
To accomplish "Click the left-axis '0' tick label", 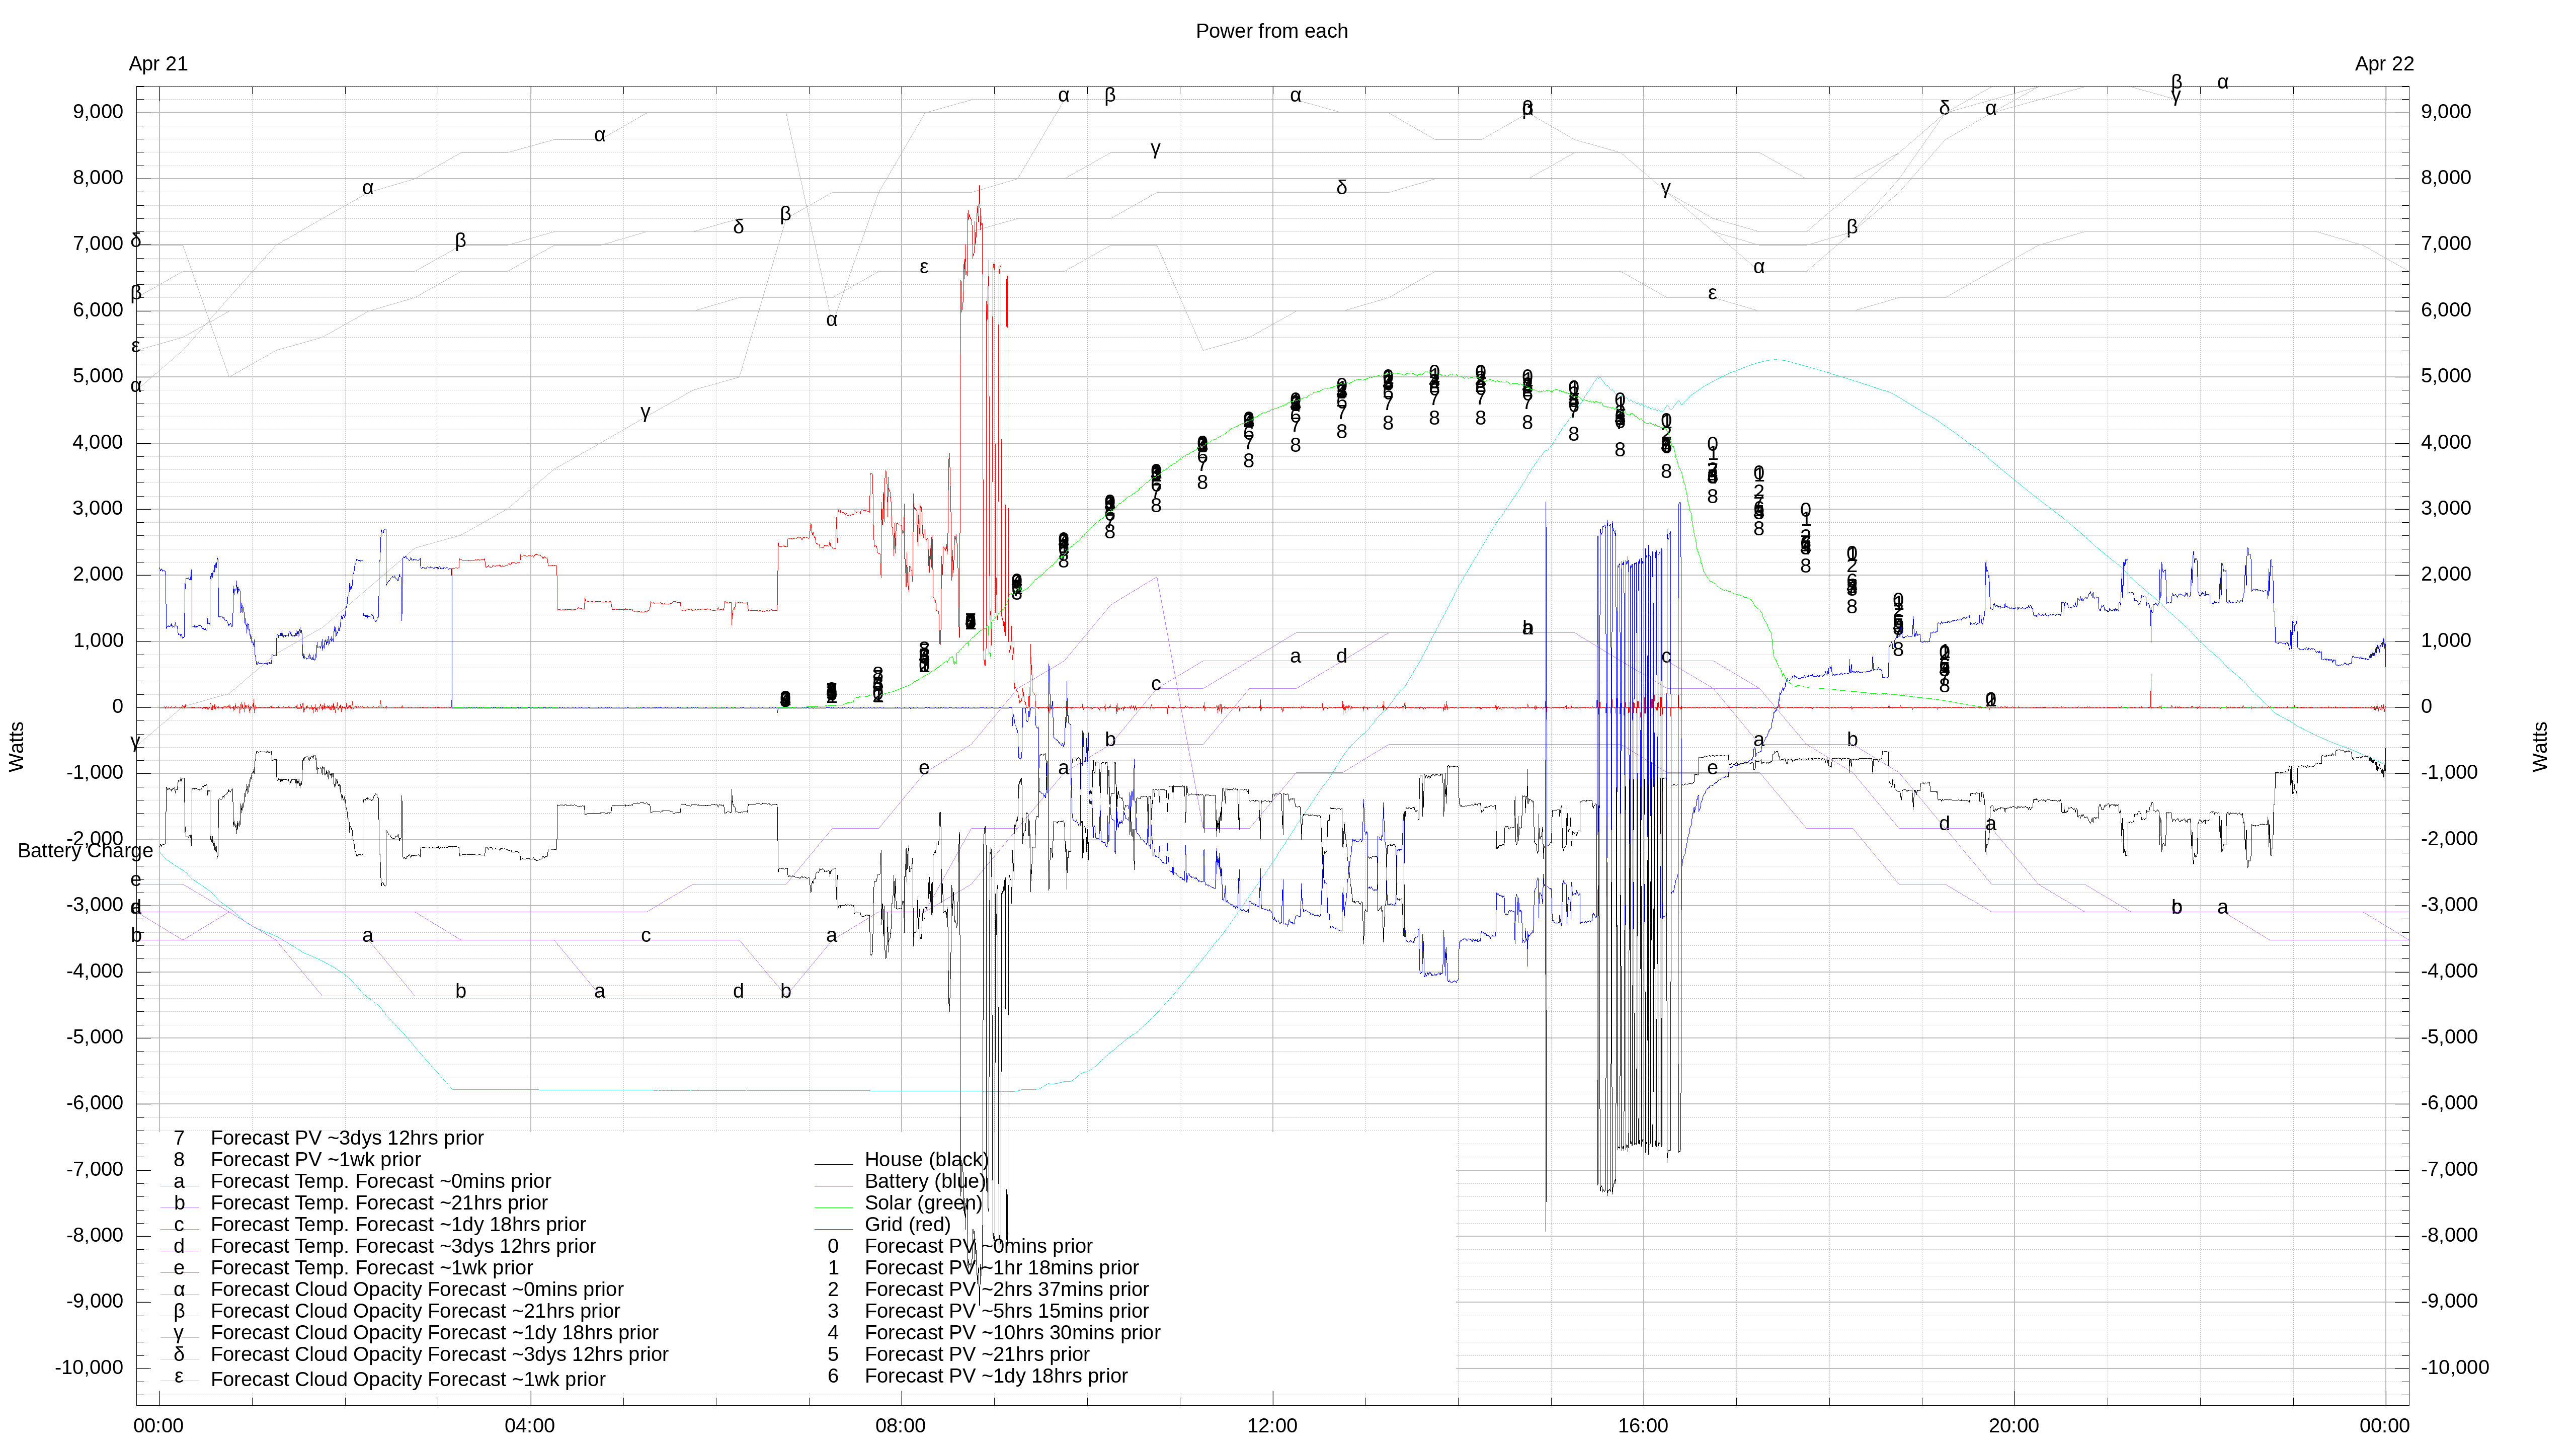I will (118, 707).
